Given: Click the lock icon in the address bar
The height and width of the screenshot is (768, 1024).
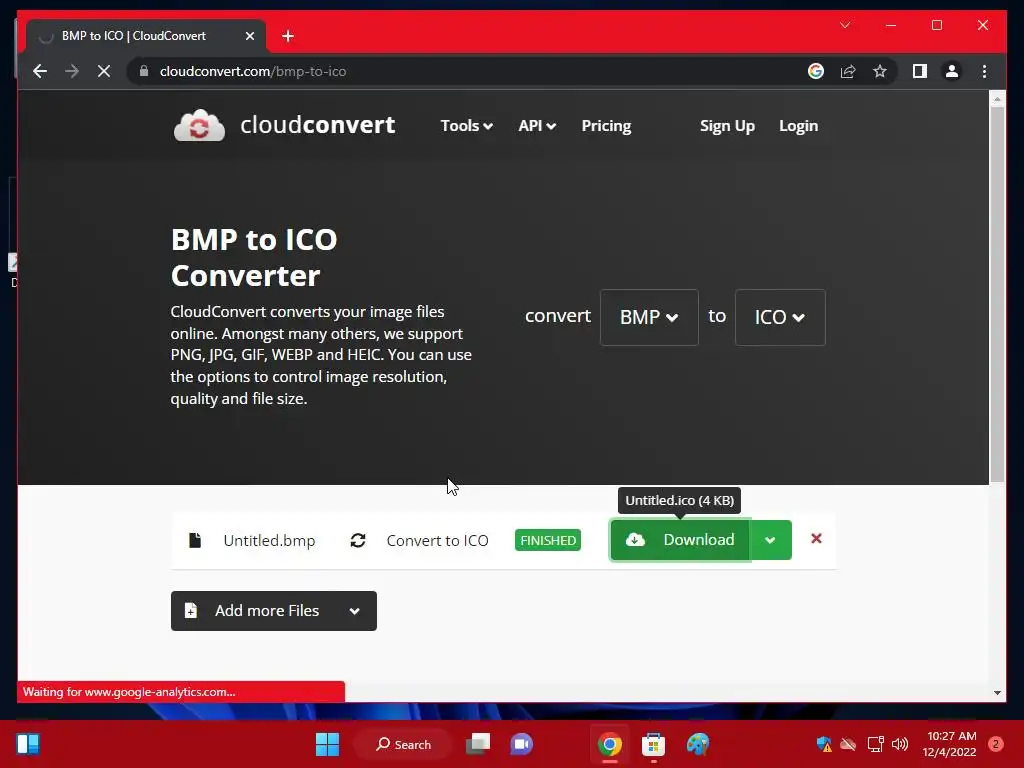Looking at the screenshot, I should pos(144,71).
